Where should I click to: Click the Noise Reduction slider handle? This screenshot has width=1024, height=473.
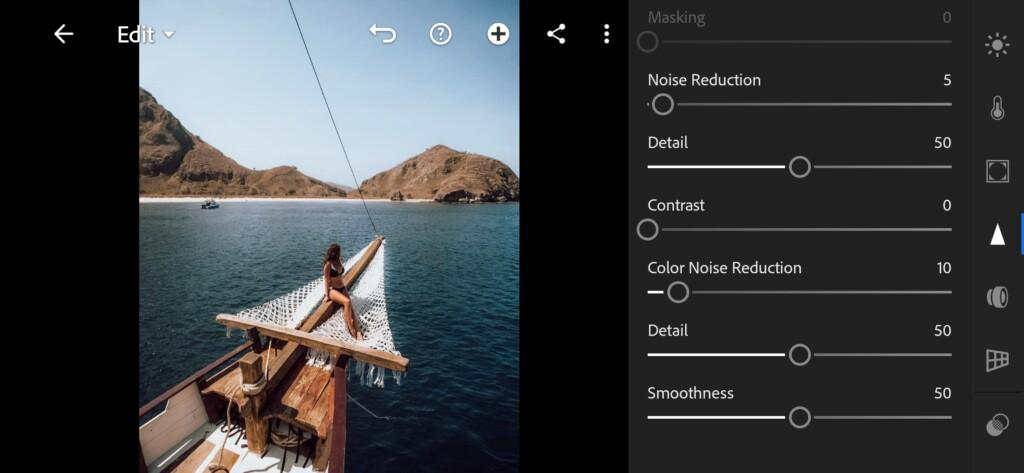coord(662,105)
